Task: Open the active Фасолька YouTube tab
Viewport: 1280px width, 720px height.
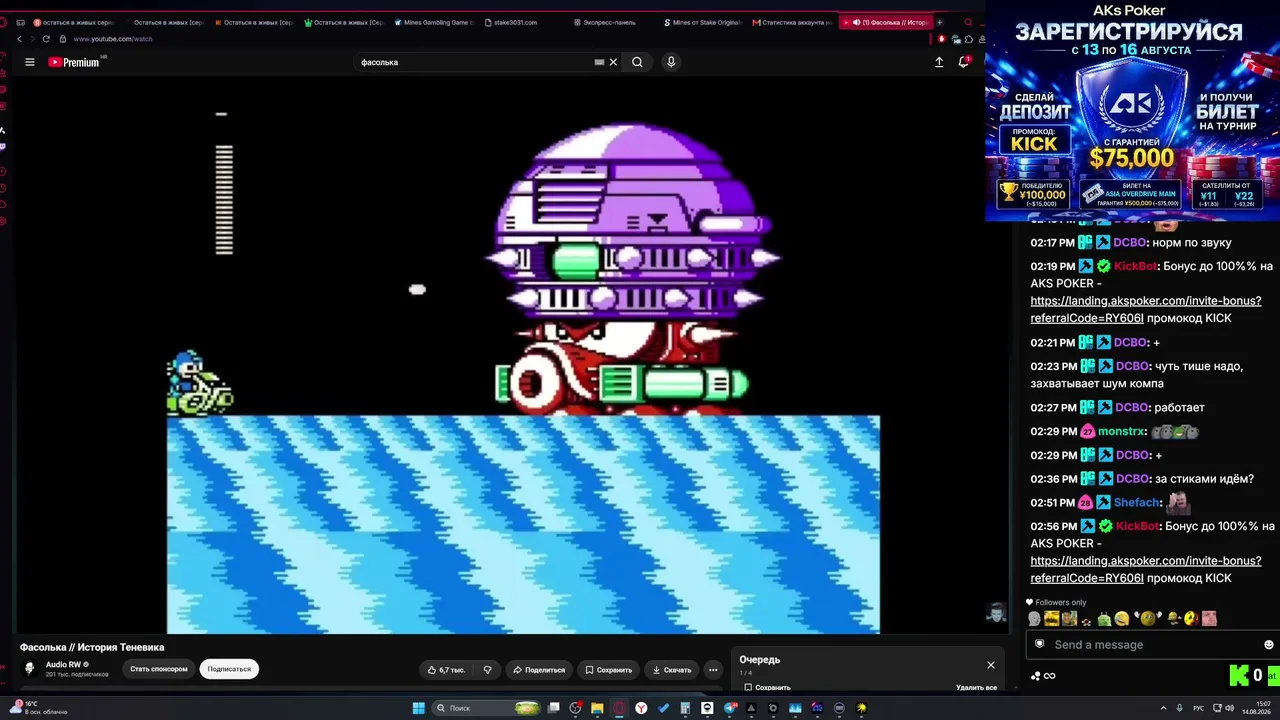Action: (x=885, y=22)
